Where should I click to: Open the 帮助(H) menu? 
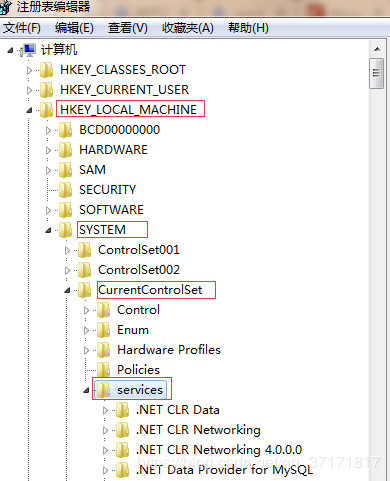(x=248, y=28)
